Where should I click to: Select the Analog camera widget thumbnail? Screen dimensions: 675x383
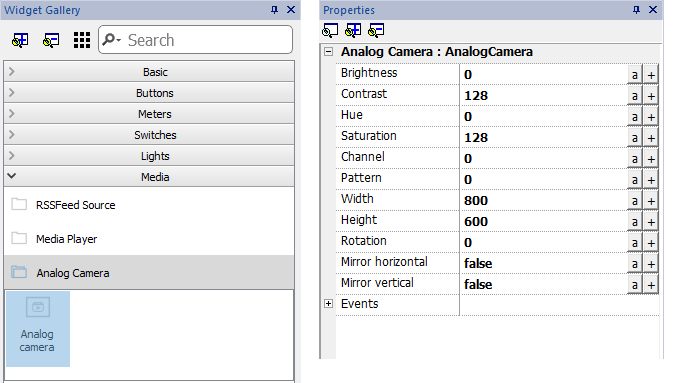pyautogui.click(x=37, y=329)
